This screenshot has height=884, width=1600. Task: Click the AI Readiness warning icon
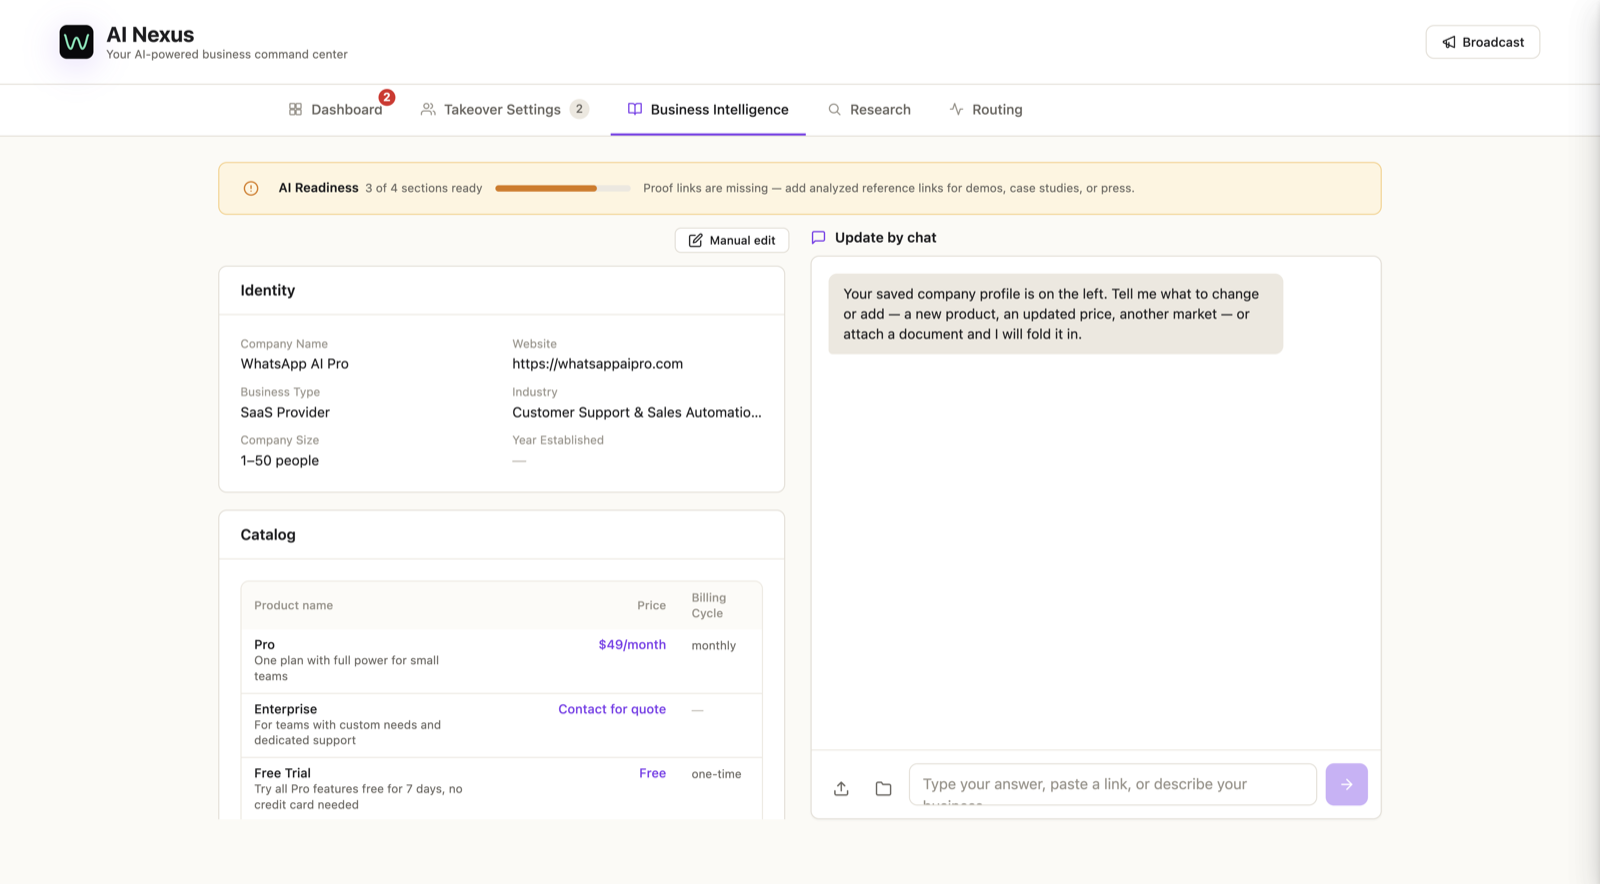pos(251,188)
